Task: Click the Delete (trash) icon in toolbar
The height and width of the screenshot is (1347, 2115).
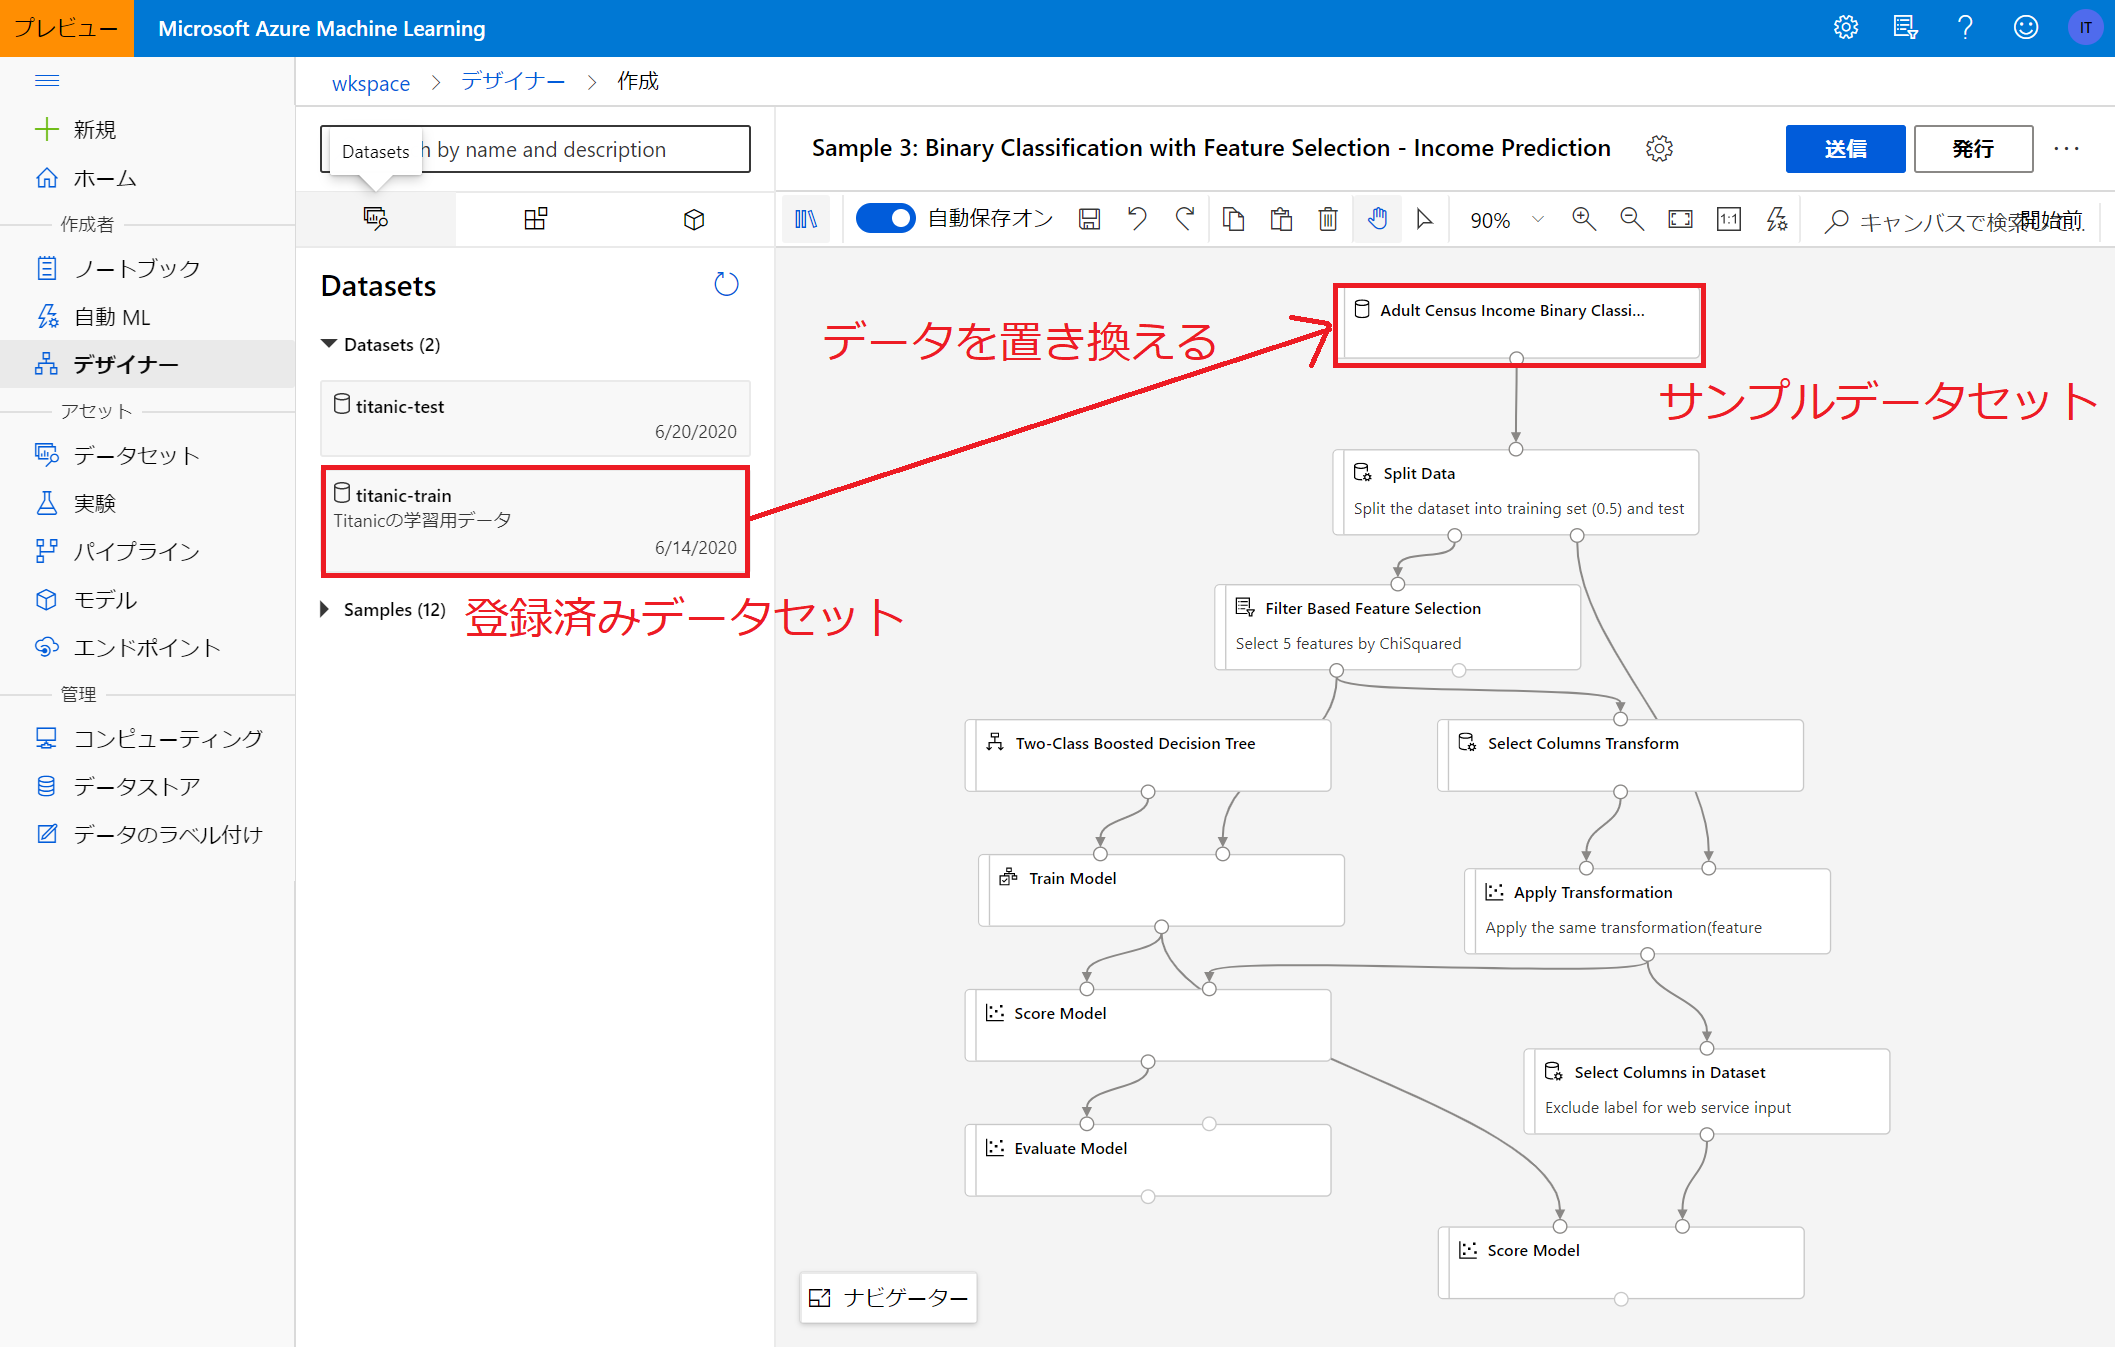Action: 1328,218
